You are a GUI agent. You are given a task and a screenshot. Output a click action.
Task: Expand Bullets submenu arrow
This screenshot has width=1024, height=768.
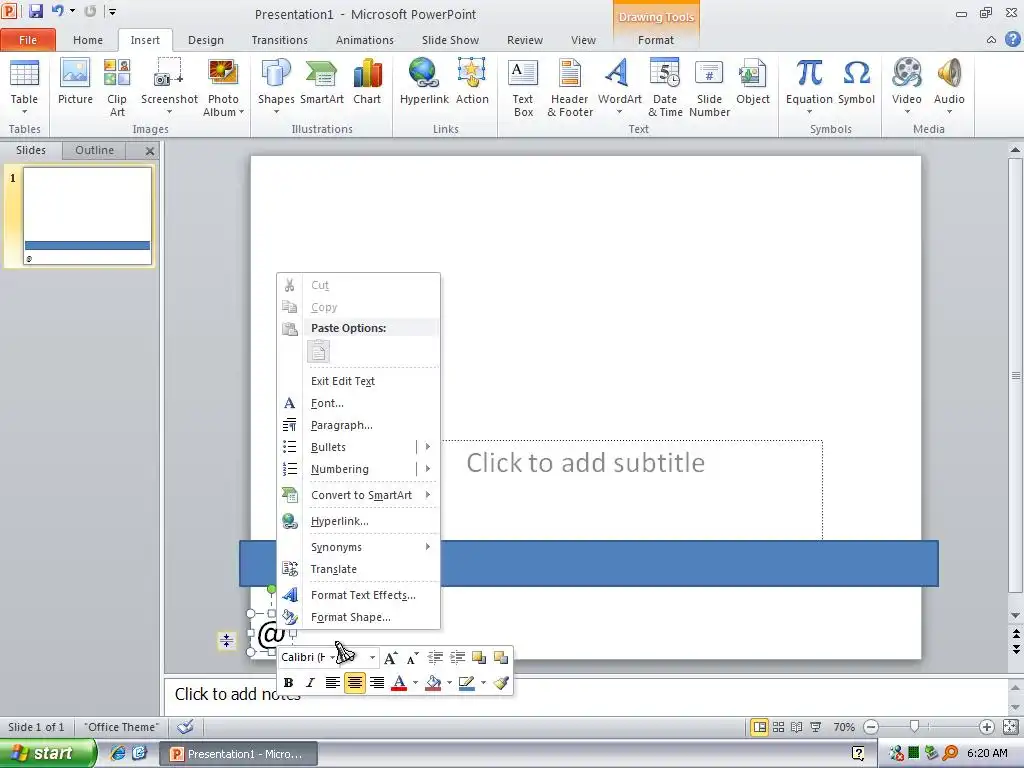[x=428, y=447]
